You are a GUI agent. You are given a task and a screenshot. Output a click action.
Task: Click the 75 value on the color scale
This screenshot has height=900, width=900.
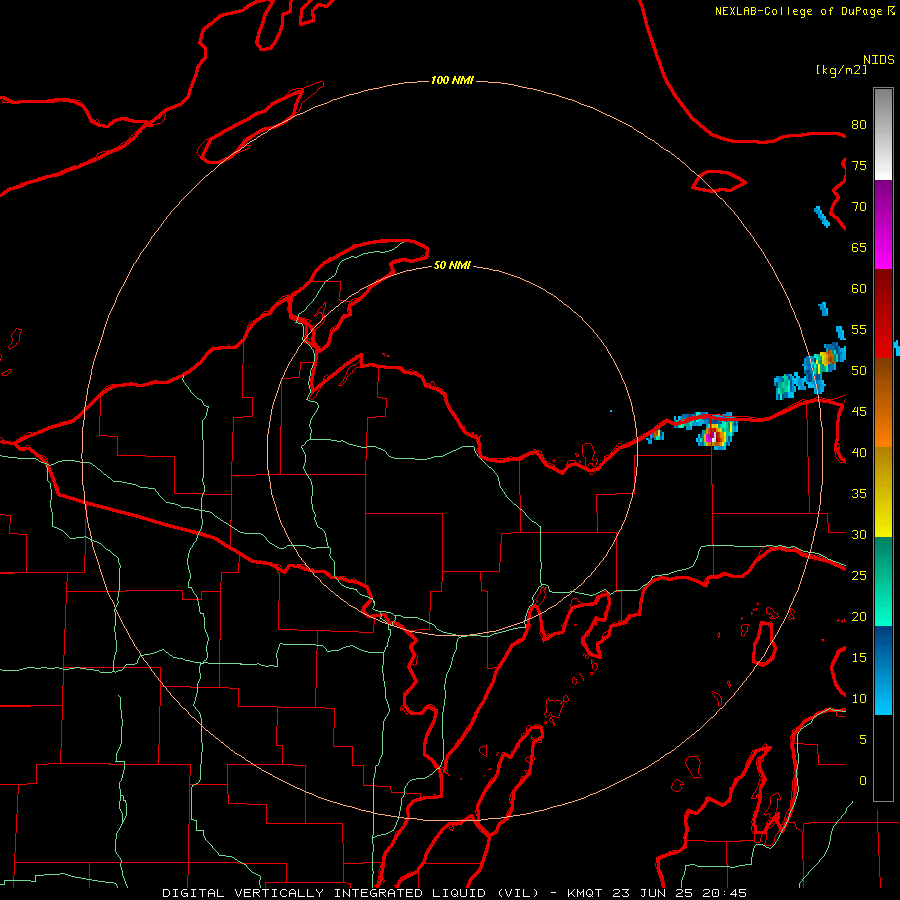tap(859, 165)
